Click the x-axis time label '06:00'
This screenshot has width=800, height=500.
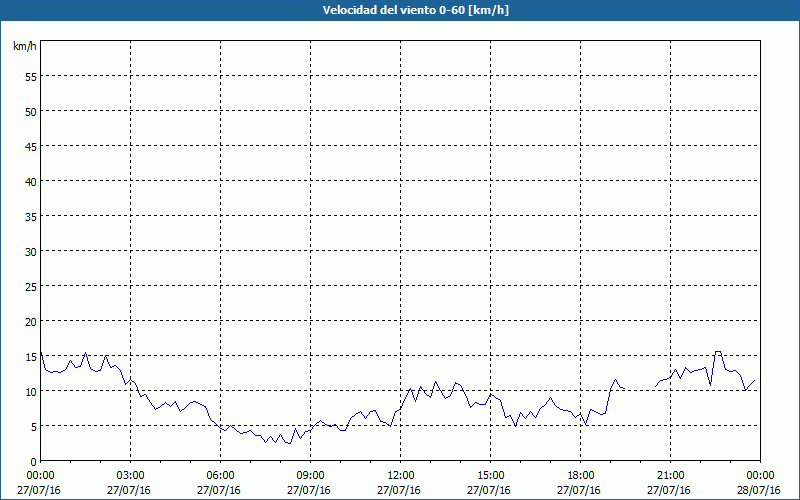(220, 476)
